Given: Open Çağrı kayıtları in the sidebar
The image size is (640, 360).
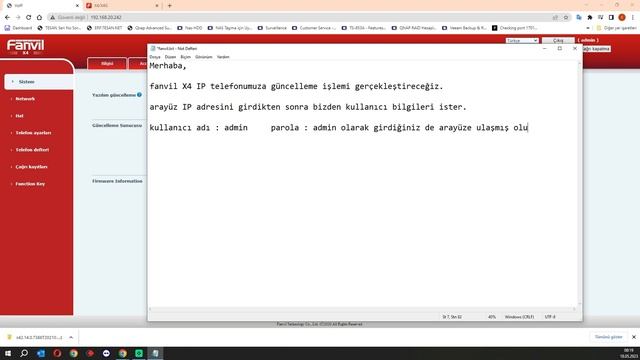Looking at the screenshot, I should point(31,167).
